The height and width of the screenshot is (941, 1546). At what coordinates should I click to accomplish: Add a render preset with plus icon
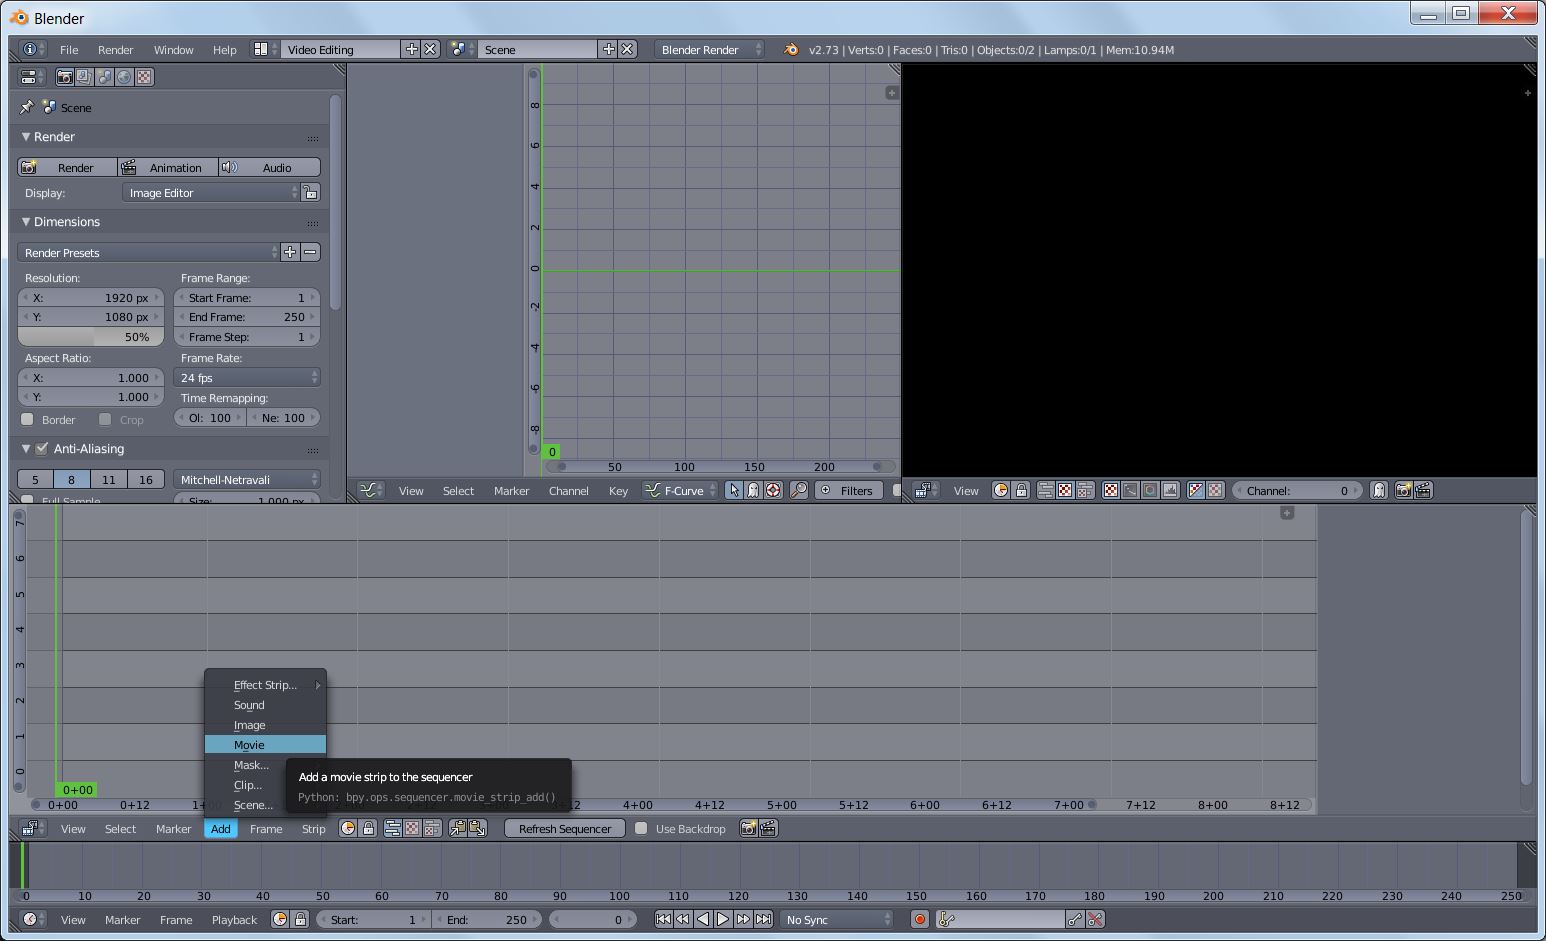(290, 252)
